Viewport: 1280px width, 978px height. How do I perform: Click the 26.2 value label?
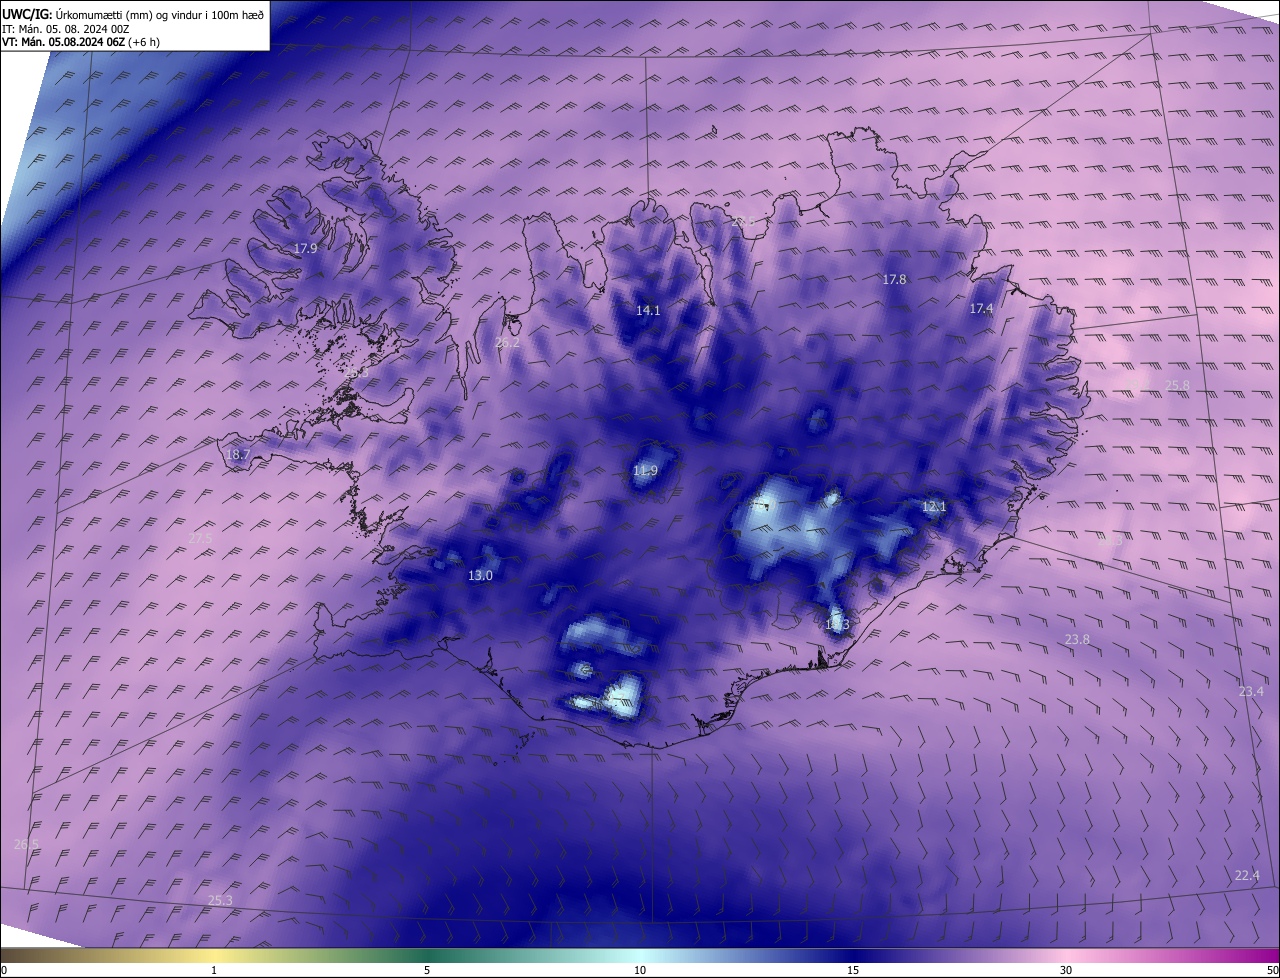(507, 343)
